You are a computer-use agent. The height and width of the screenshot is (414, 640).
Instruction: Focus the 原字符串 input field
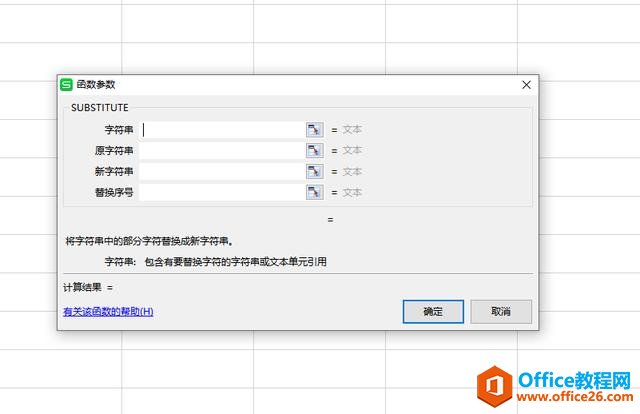tap(222, 150)
